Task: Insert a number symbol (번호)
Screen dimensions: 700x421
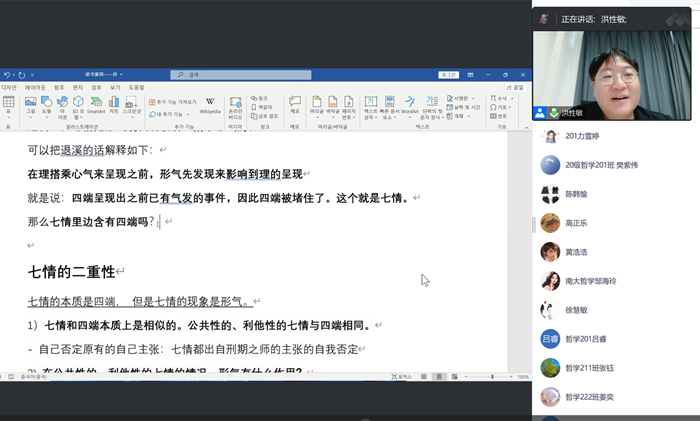Action: click(498, 116)
